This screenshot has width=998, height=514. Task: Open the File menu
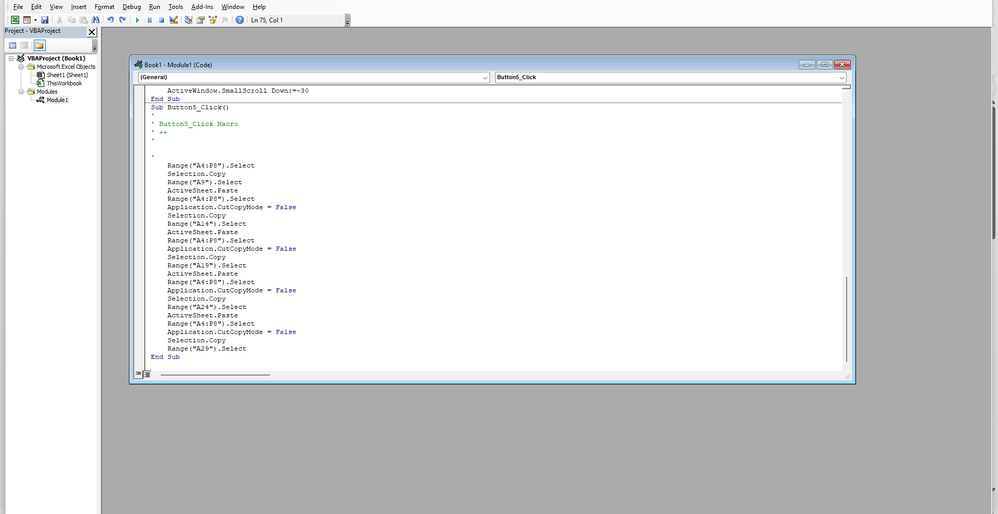tap(18, 7)
